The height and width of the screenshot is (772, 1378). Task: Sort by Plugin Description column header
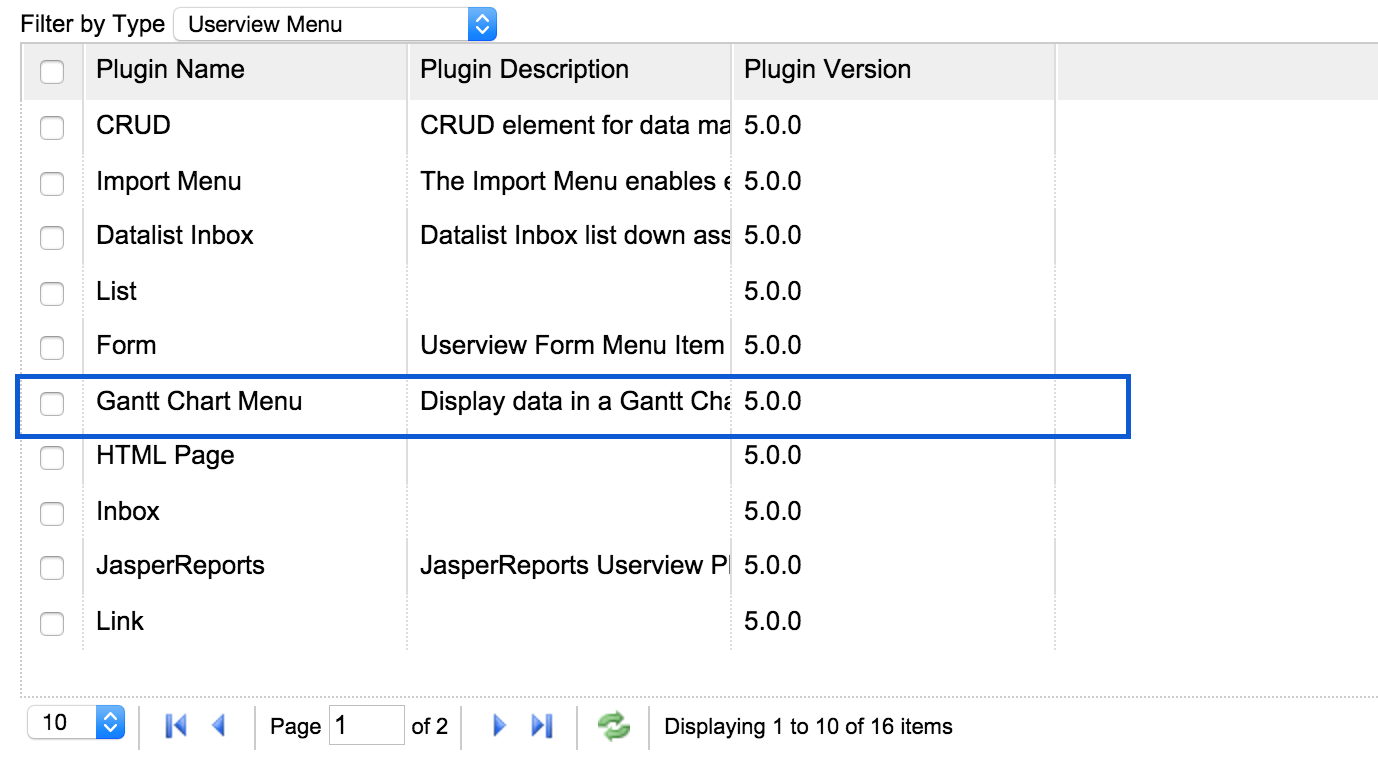coord(524,70)
